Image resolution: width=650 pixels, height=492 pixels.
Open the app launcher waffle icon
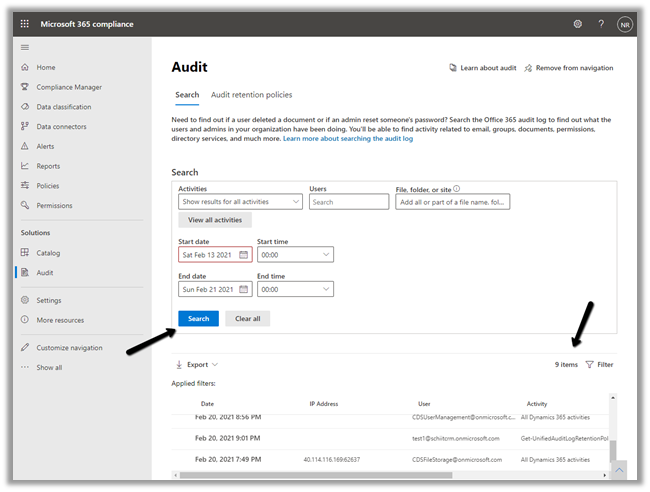pyautogui.click(x=25, y=24)
